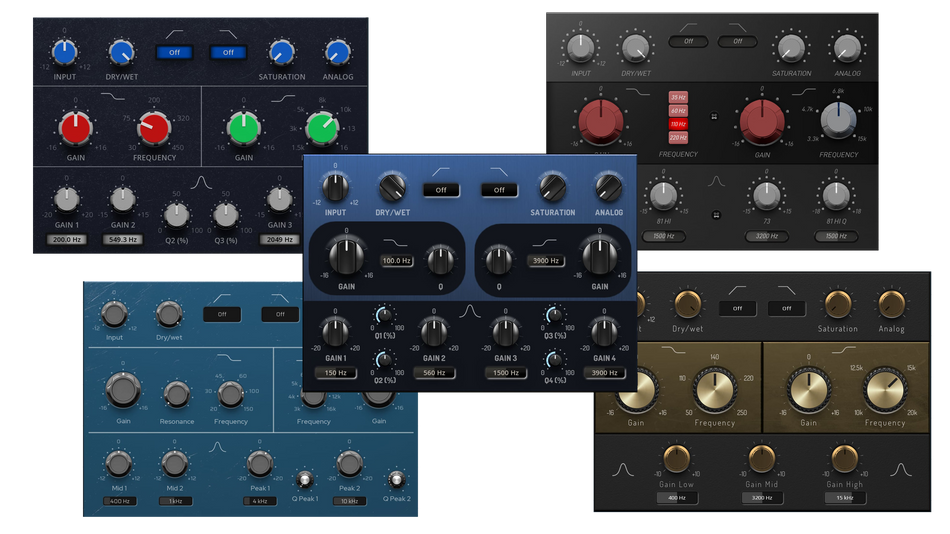Click the Saturation knob in the gold skin

coord(838,304)
